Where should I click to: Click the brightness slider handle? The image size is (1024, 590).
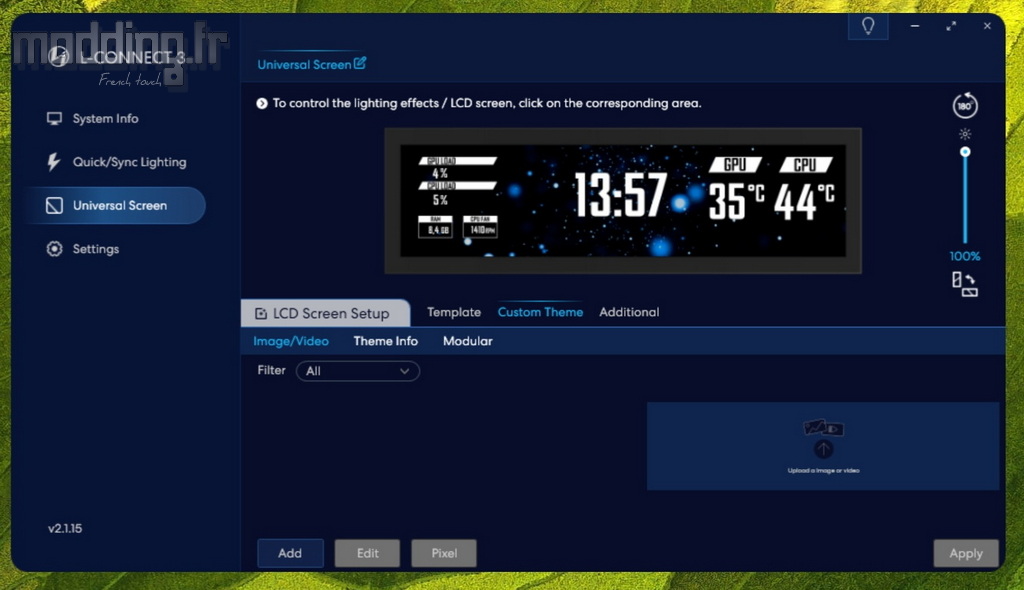(x=965, y=152)
